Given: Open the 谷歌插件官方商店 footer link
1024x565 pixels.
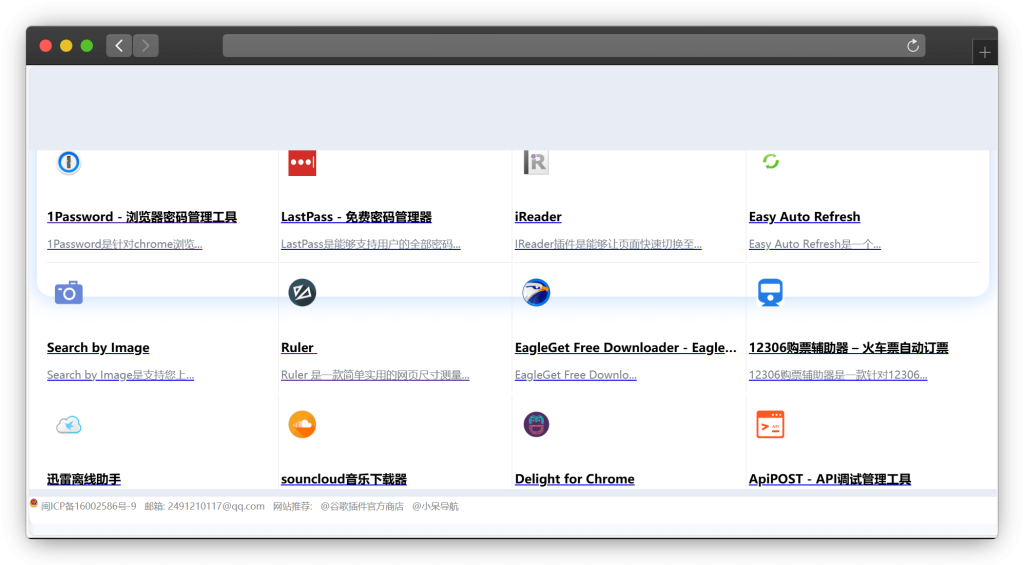Looking at the screenshot, I should [361, 506].
